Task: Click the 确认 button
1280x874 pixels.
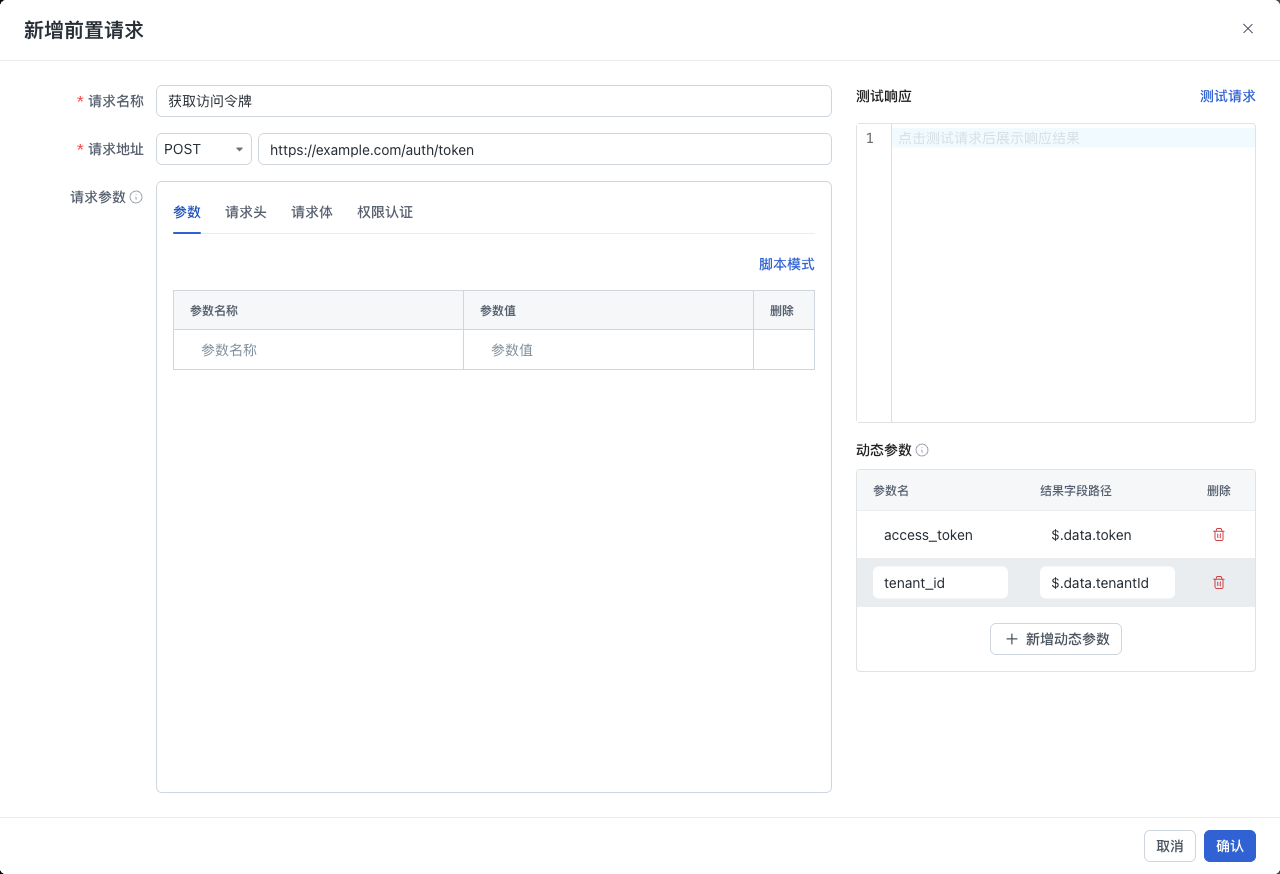Action: point(1230,846)
